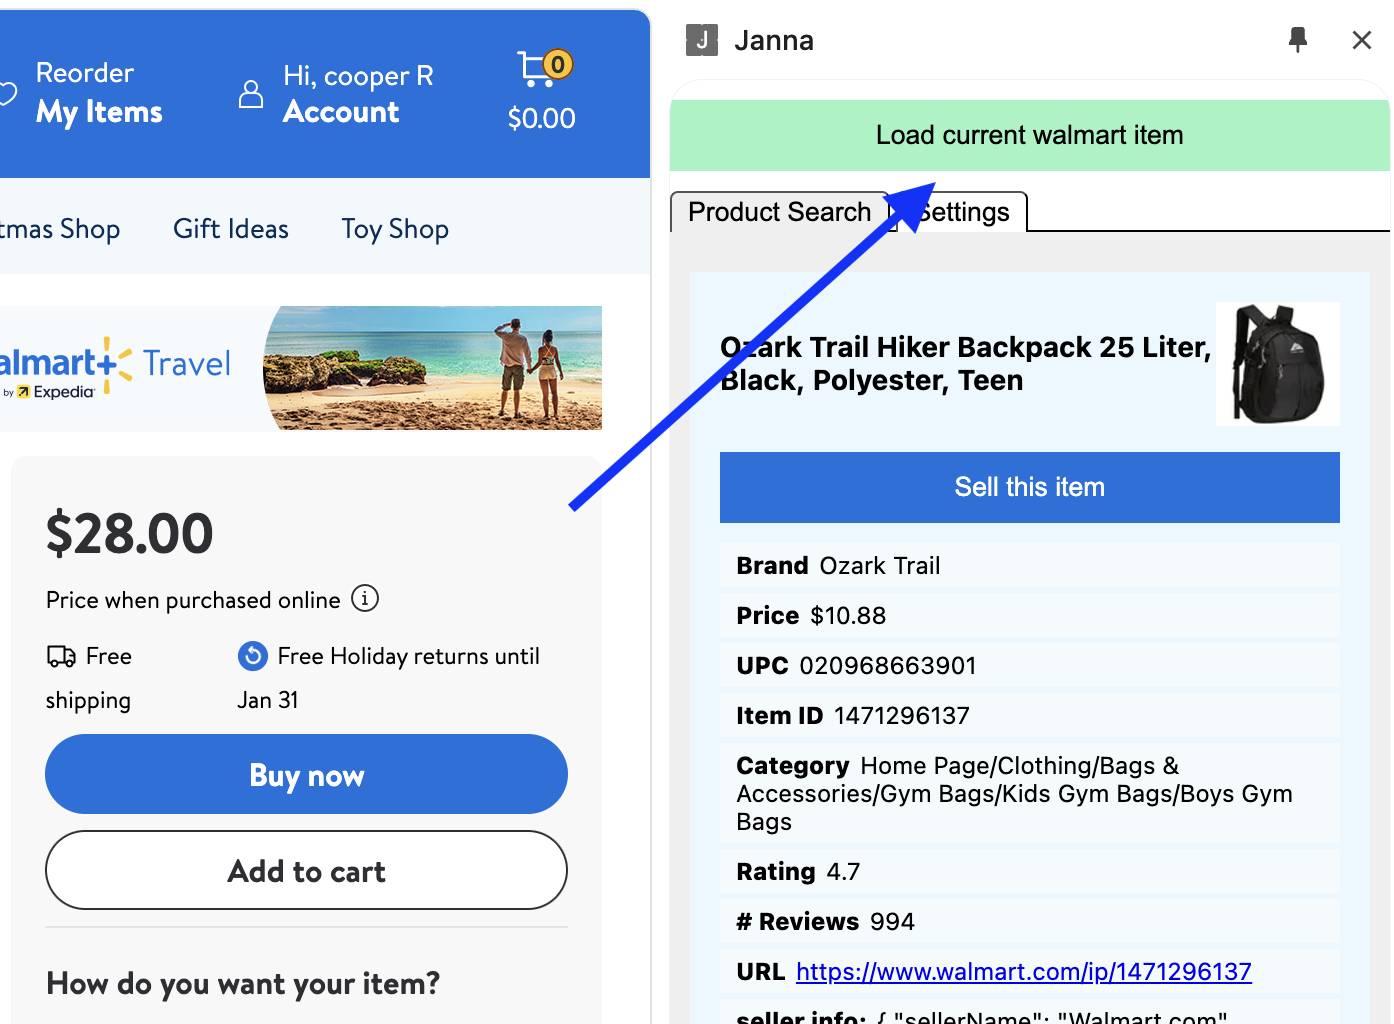Click the Janna J logo icon
This screenshot has height=1024, width=1394.
pos(702,40)
